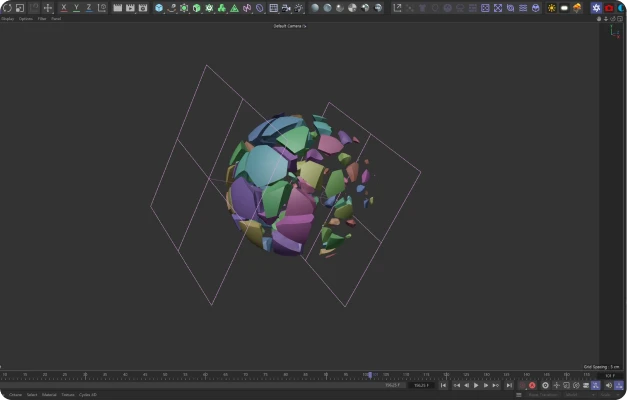Click the arrow sphere icon
Viewport: 627px width, 400px height.
click(x=377, y=8)
